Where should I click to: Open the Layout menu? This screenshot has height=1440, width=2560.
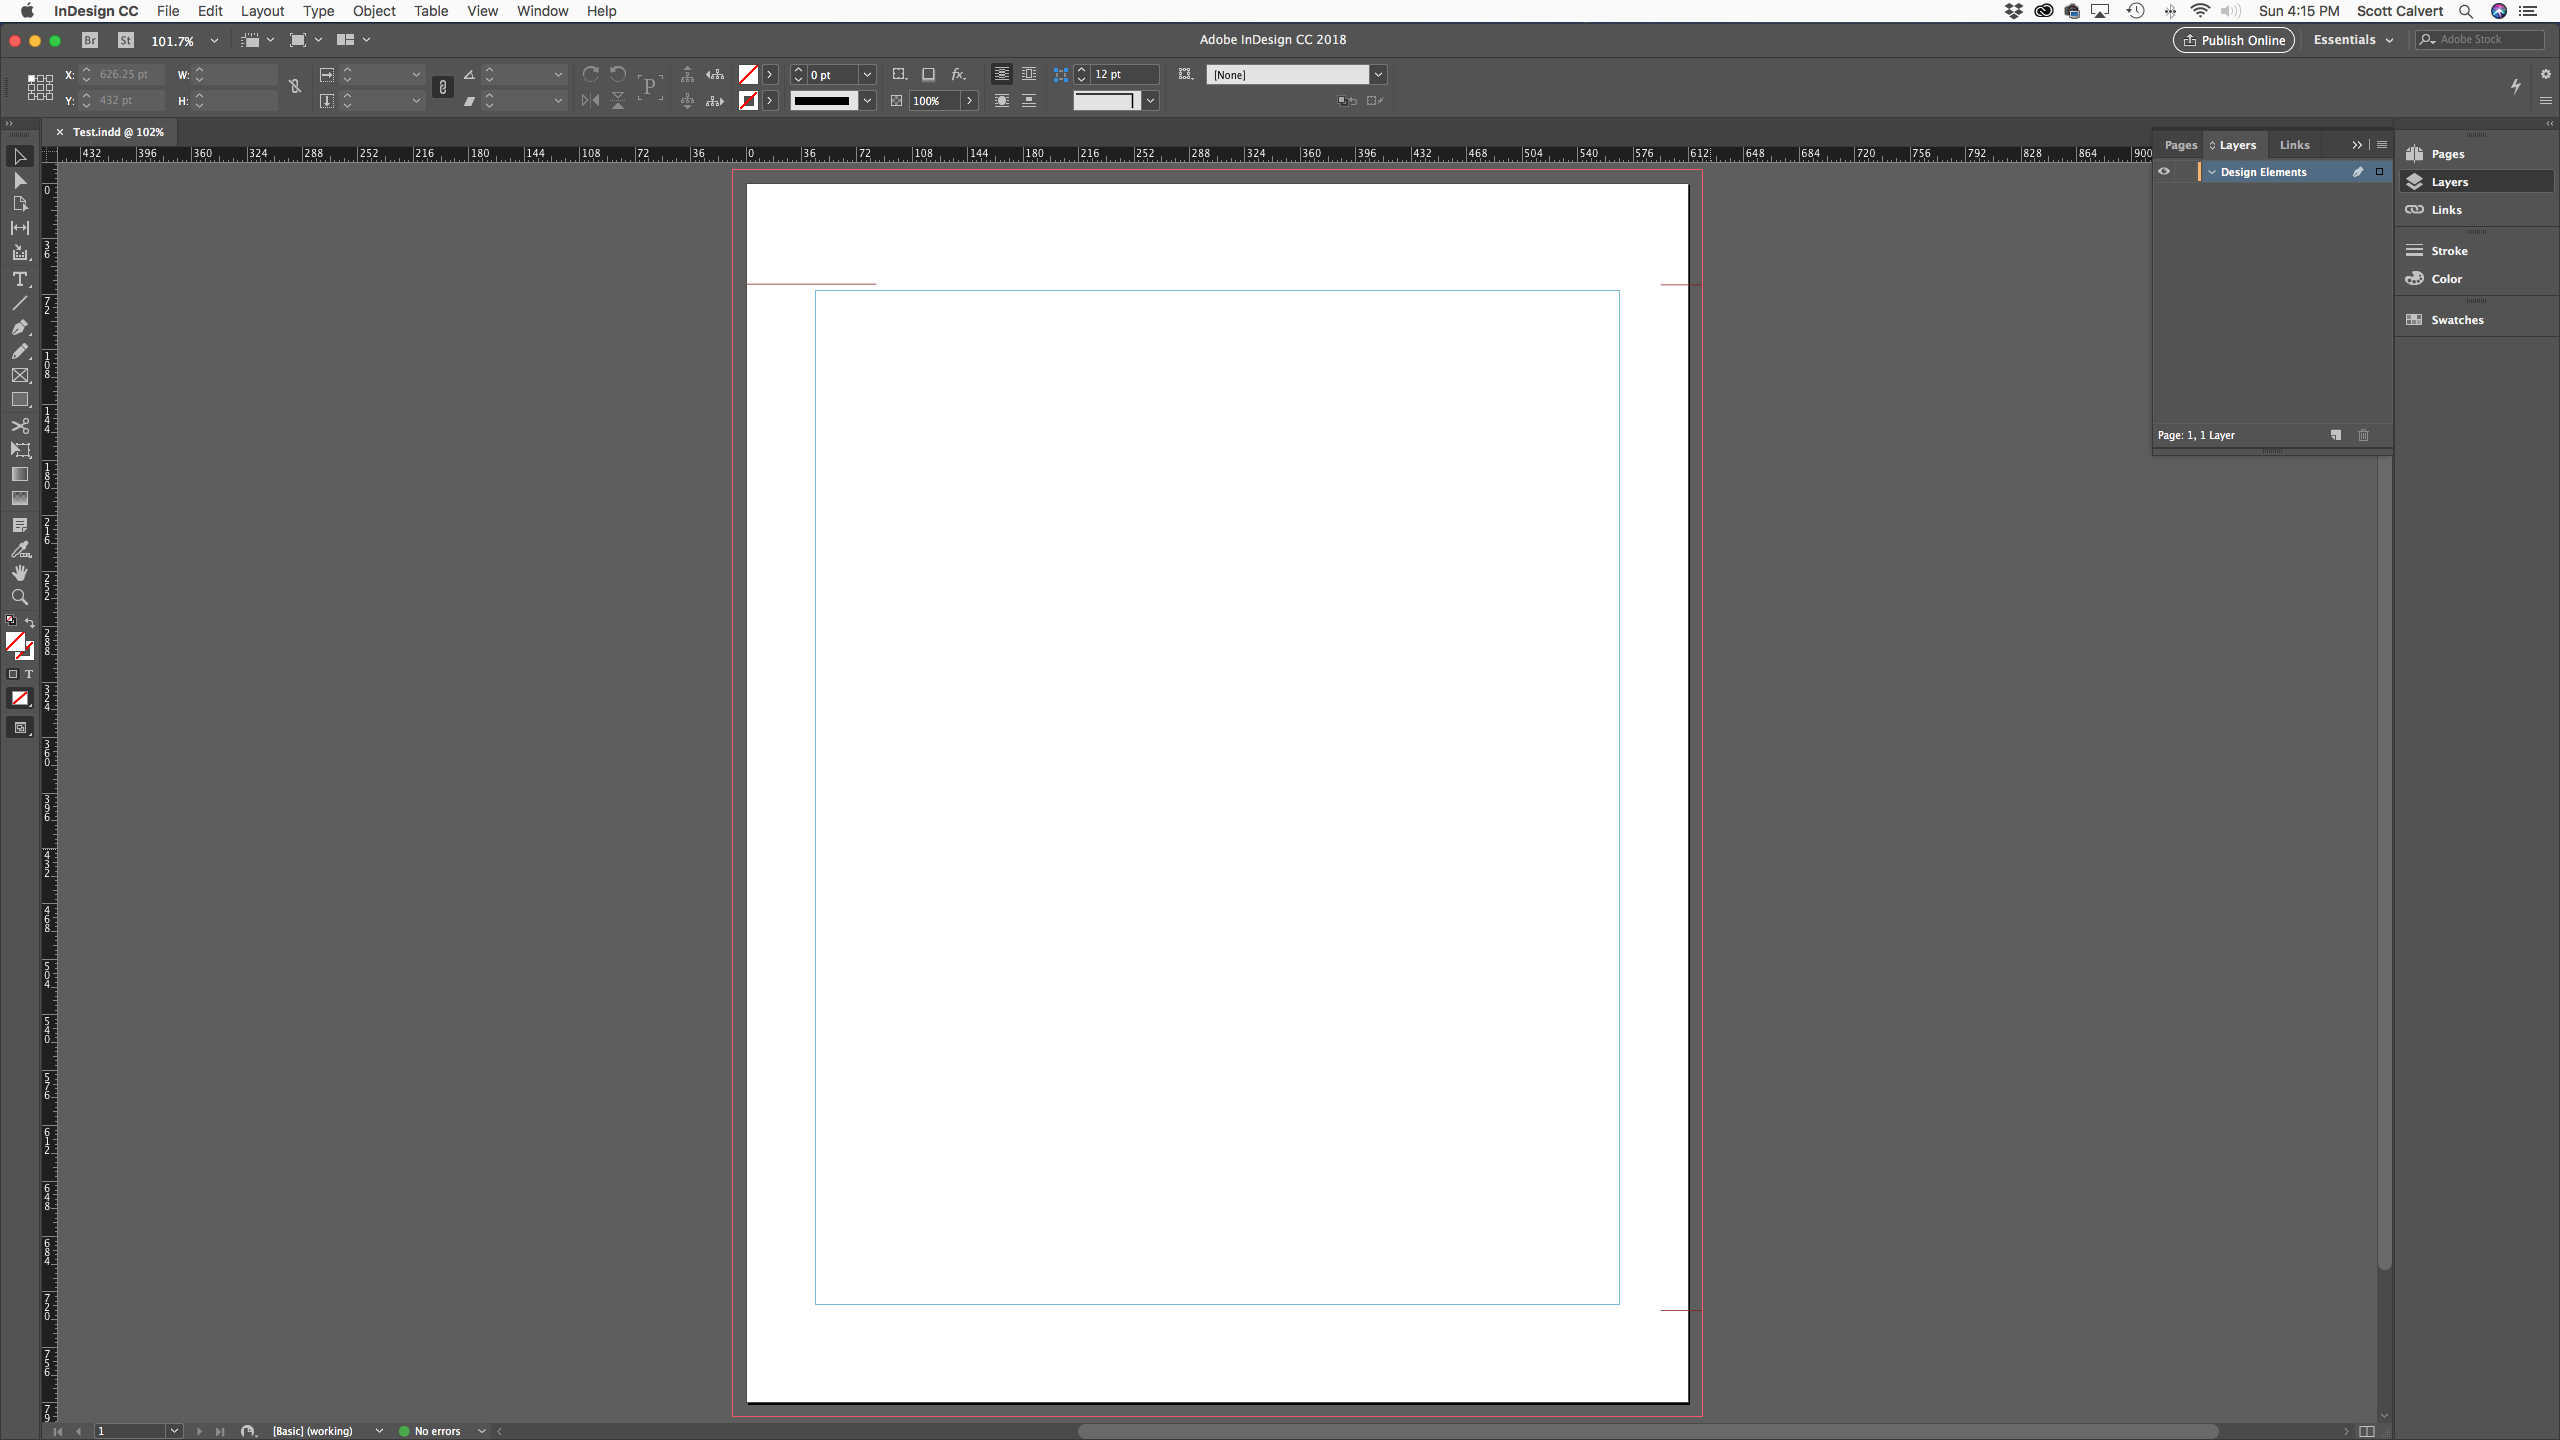click(260, 11)
